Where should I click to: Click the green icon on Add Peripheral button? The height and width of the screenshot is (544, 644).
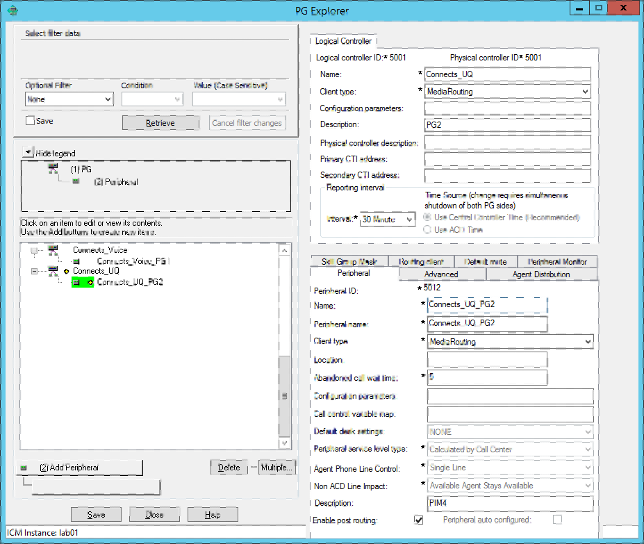(x=24, y=468)
